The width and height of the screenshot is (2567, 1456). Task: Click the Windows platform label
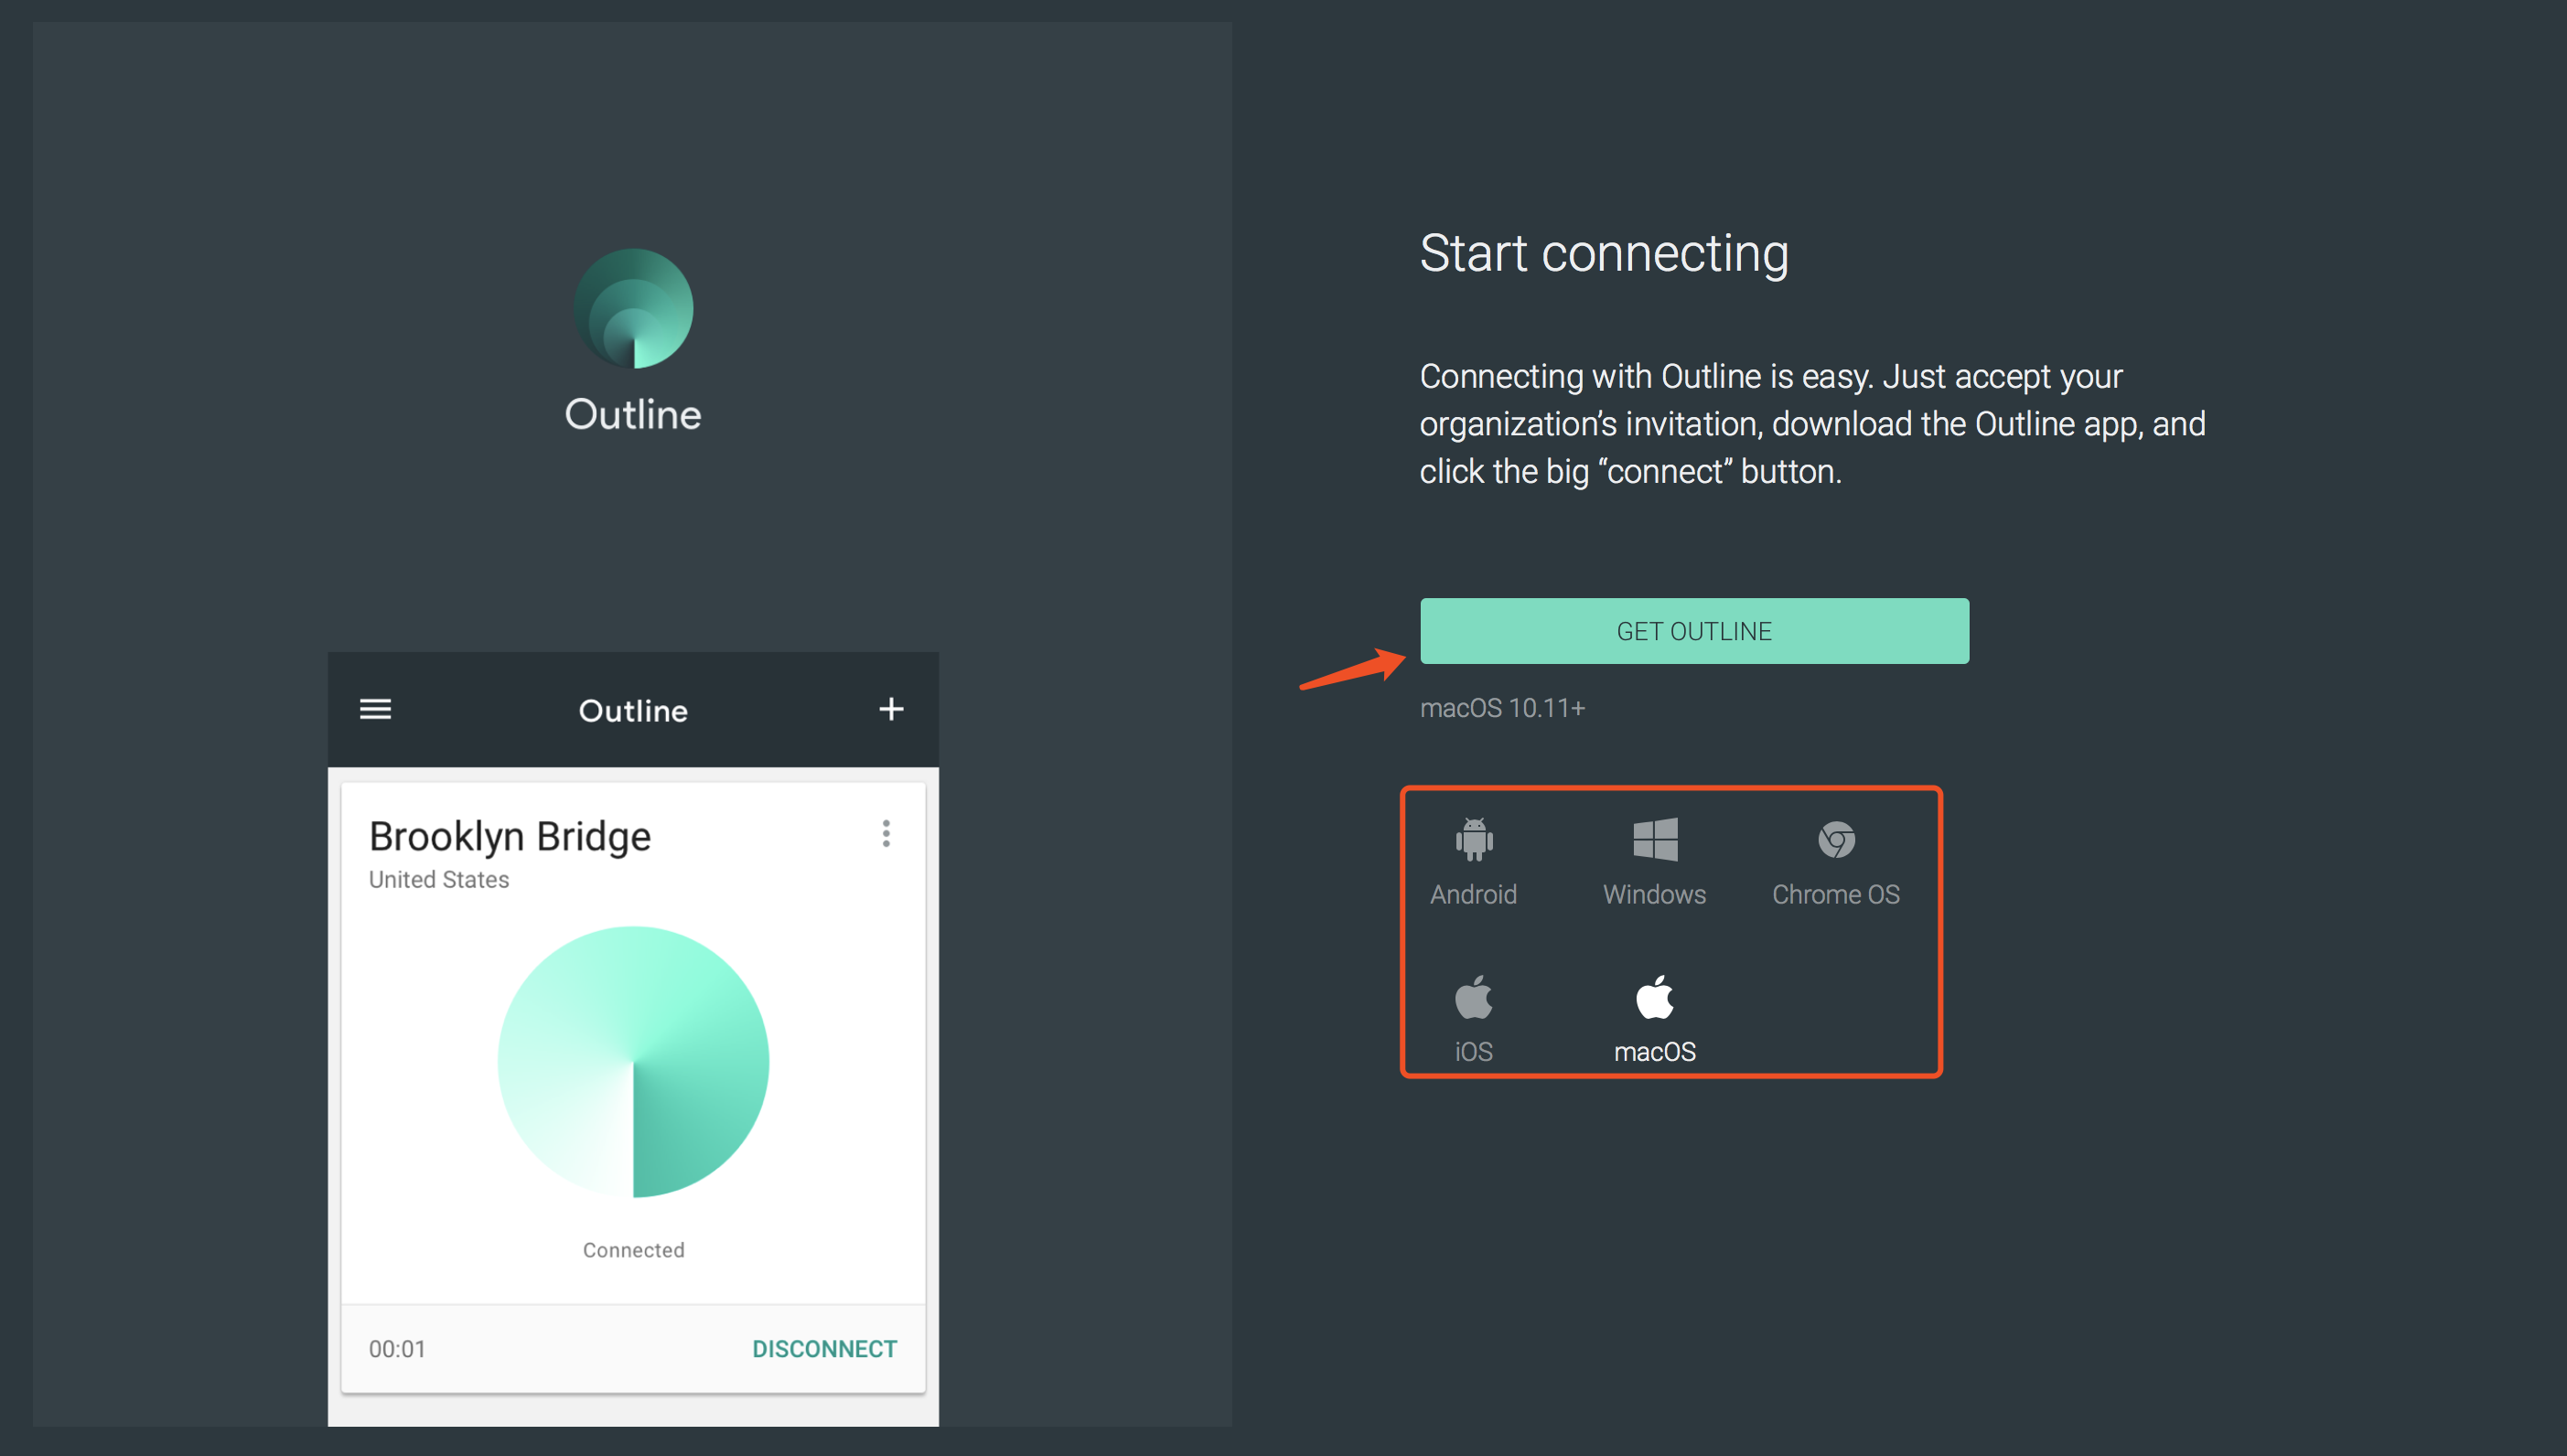[x=1654, y=894]
